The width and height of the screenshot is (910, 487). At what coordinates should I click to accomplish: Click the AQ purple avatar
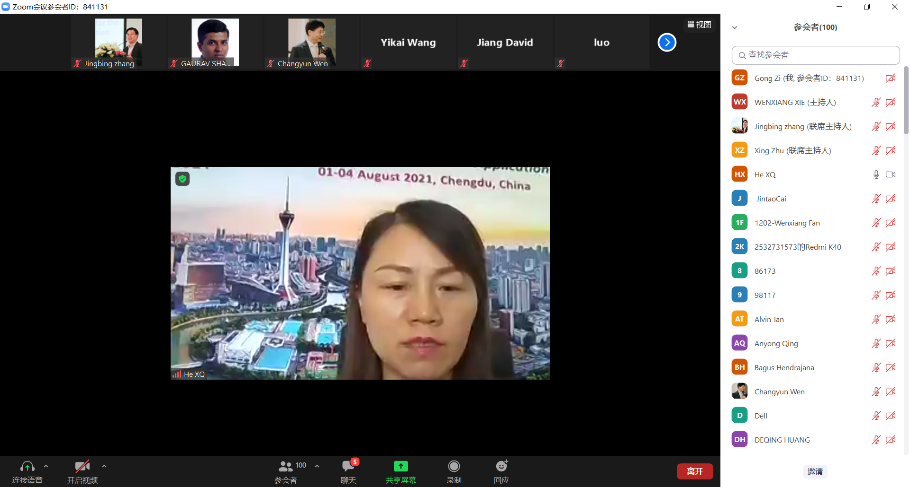point(739,343)
